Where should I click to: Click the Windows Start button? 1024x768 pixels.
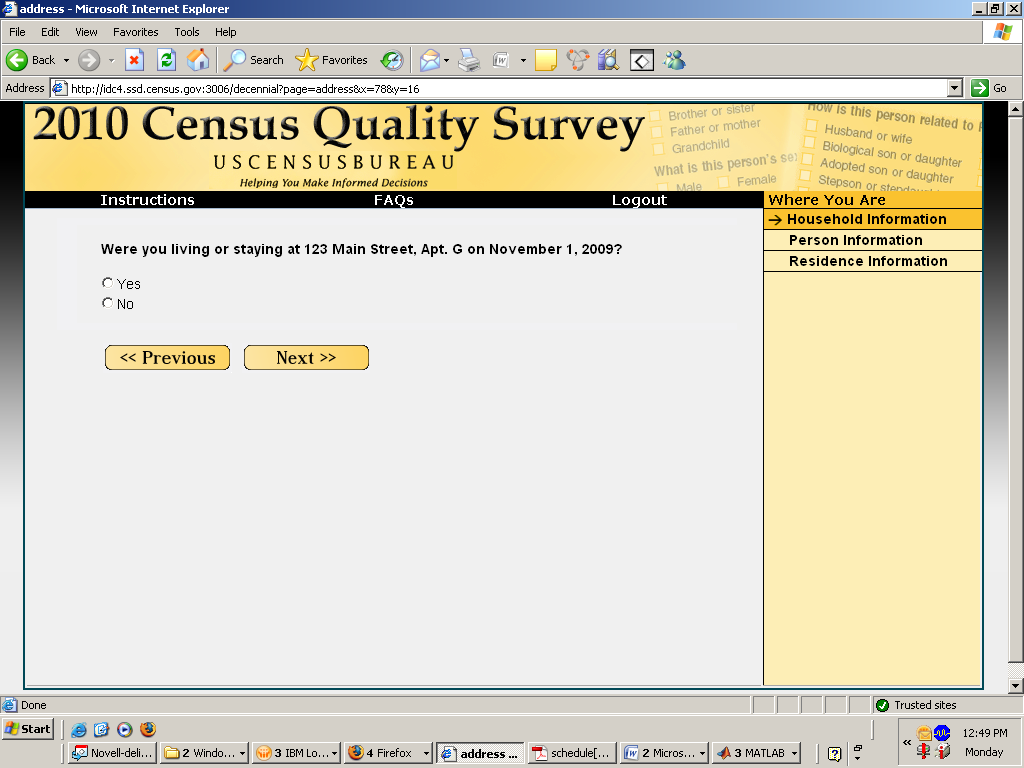[28, 729]
